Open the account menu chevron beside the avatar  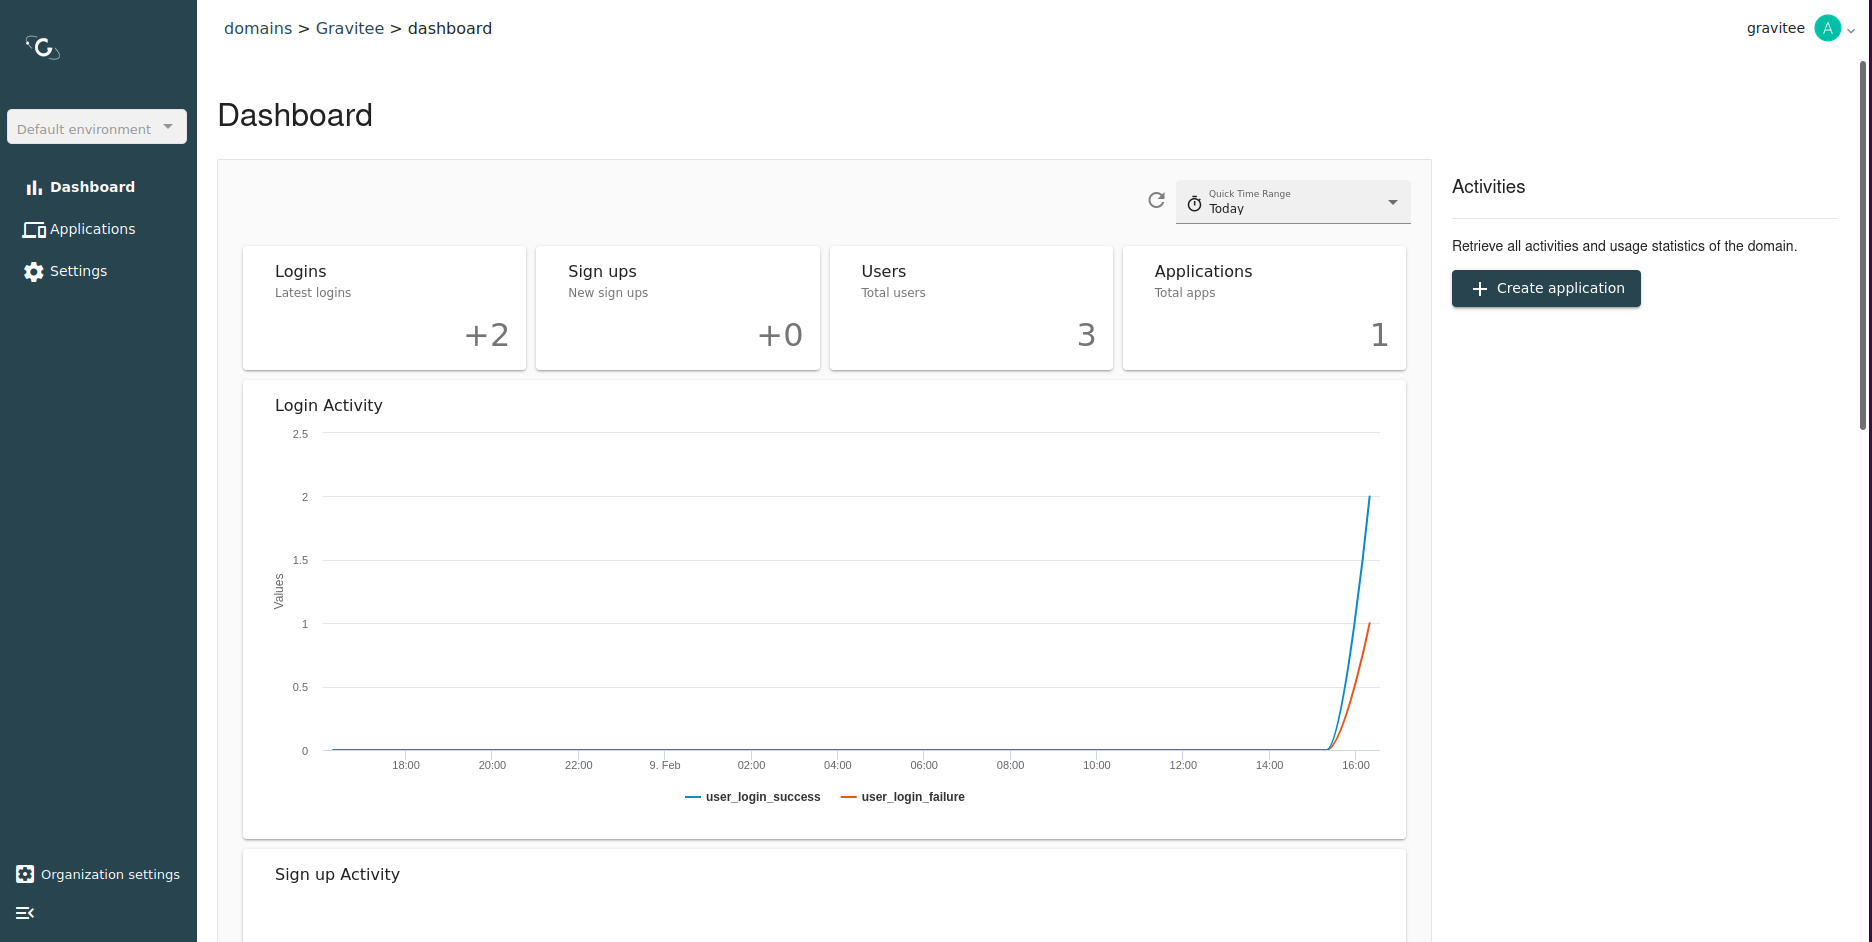tap(1852, 30)
